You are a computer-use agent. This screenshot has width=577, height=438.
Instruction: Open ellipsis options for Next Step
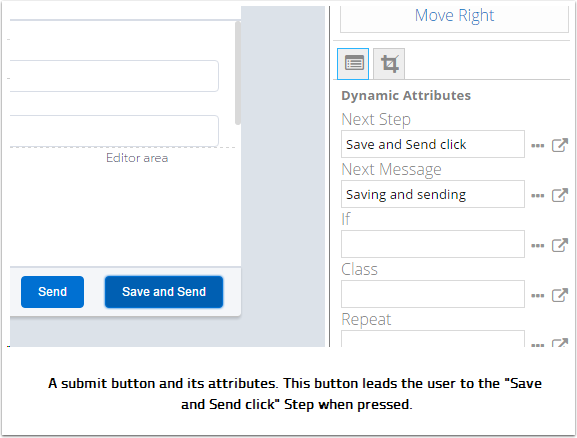[538, 145]
